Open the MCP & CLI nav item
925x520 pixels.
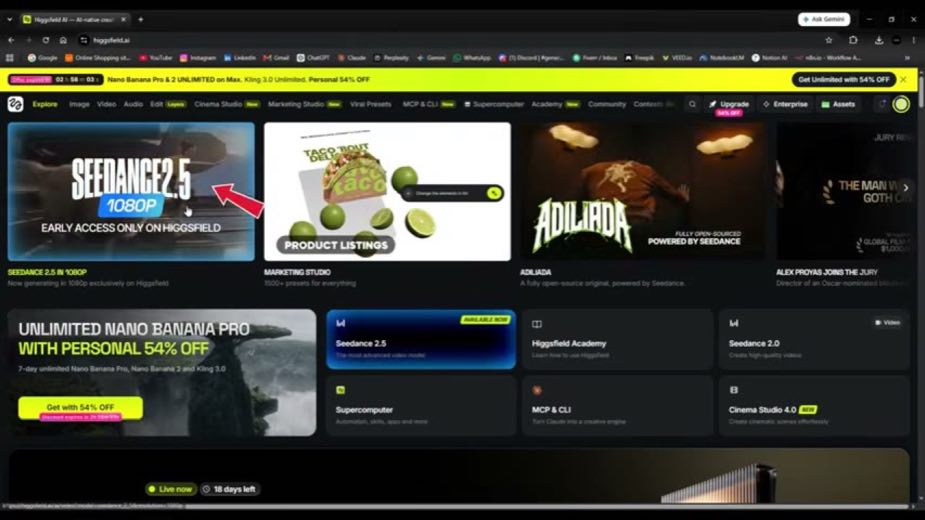point(429,104)
